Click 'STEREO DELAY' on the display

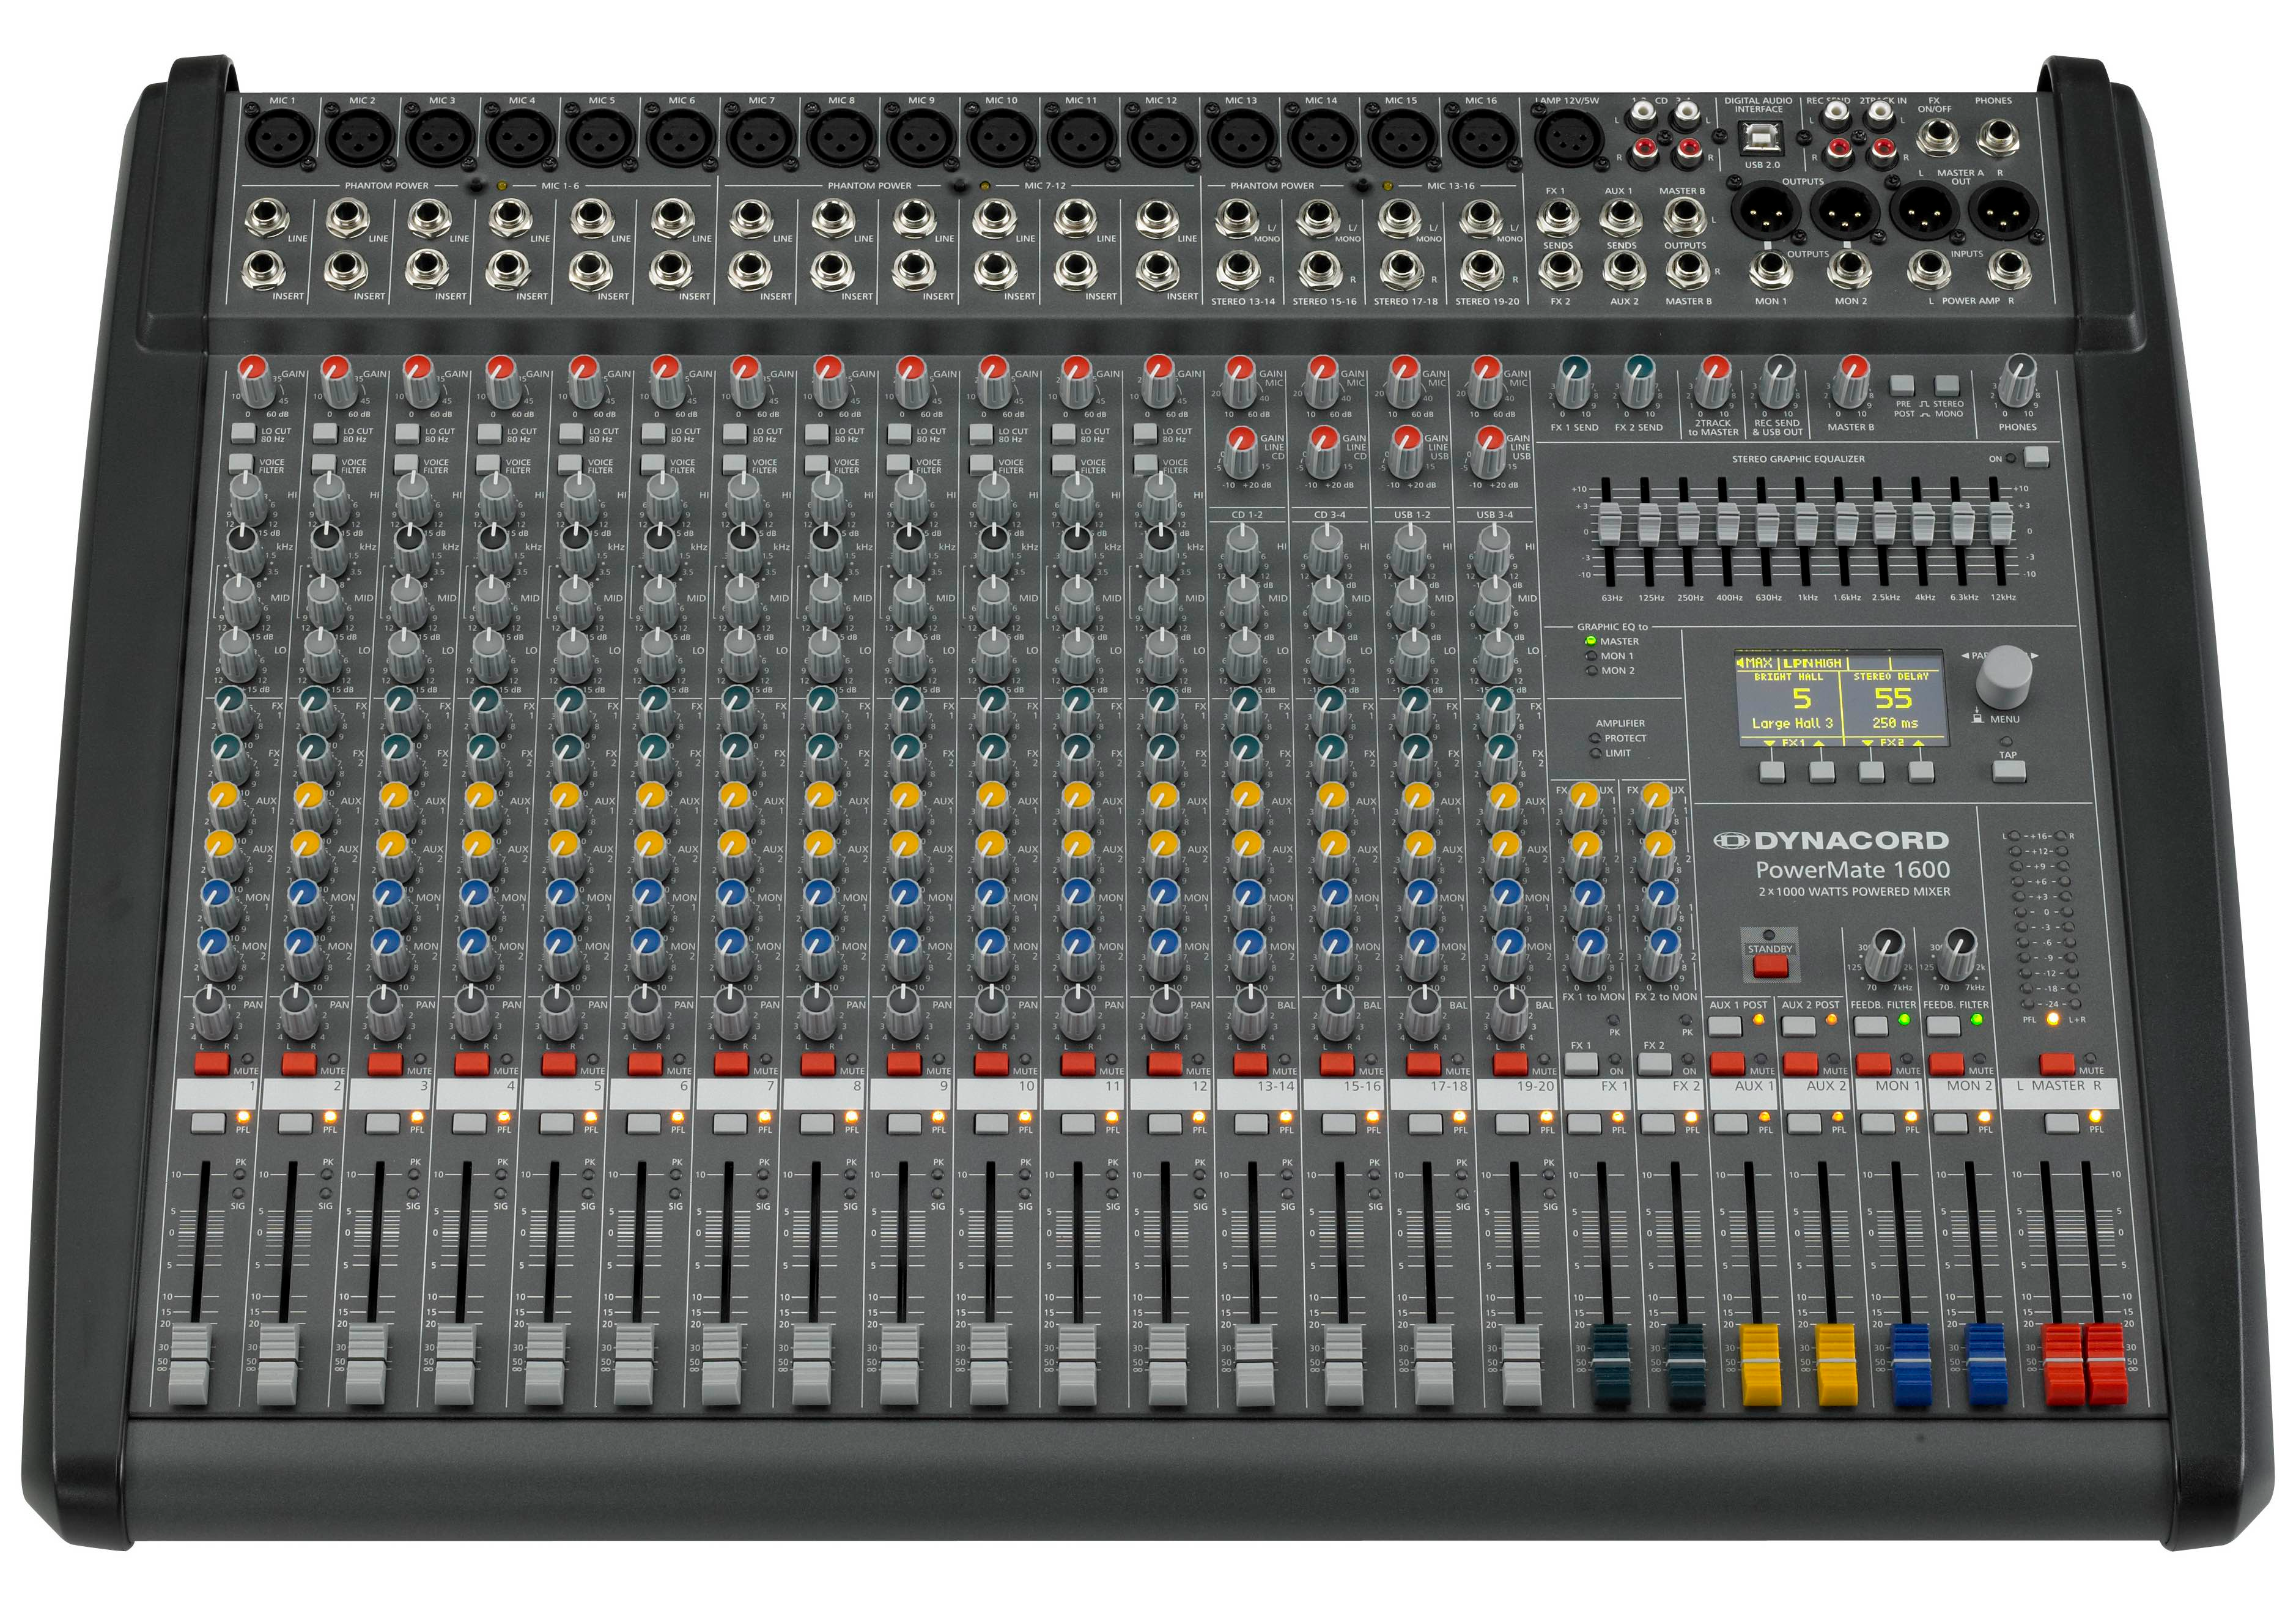click(x=1892, y=677)
